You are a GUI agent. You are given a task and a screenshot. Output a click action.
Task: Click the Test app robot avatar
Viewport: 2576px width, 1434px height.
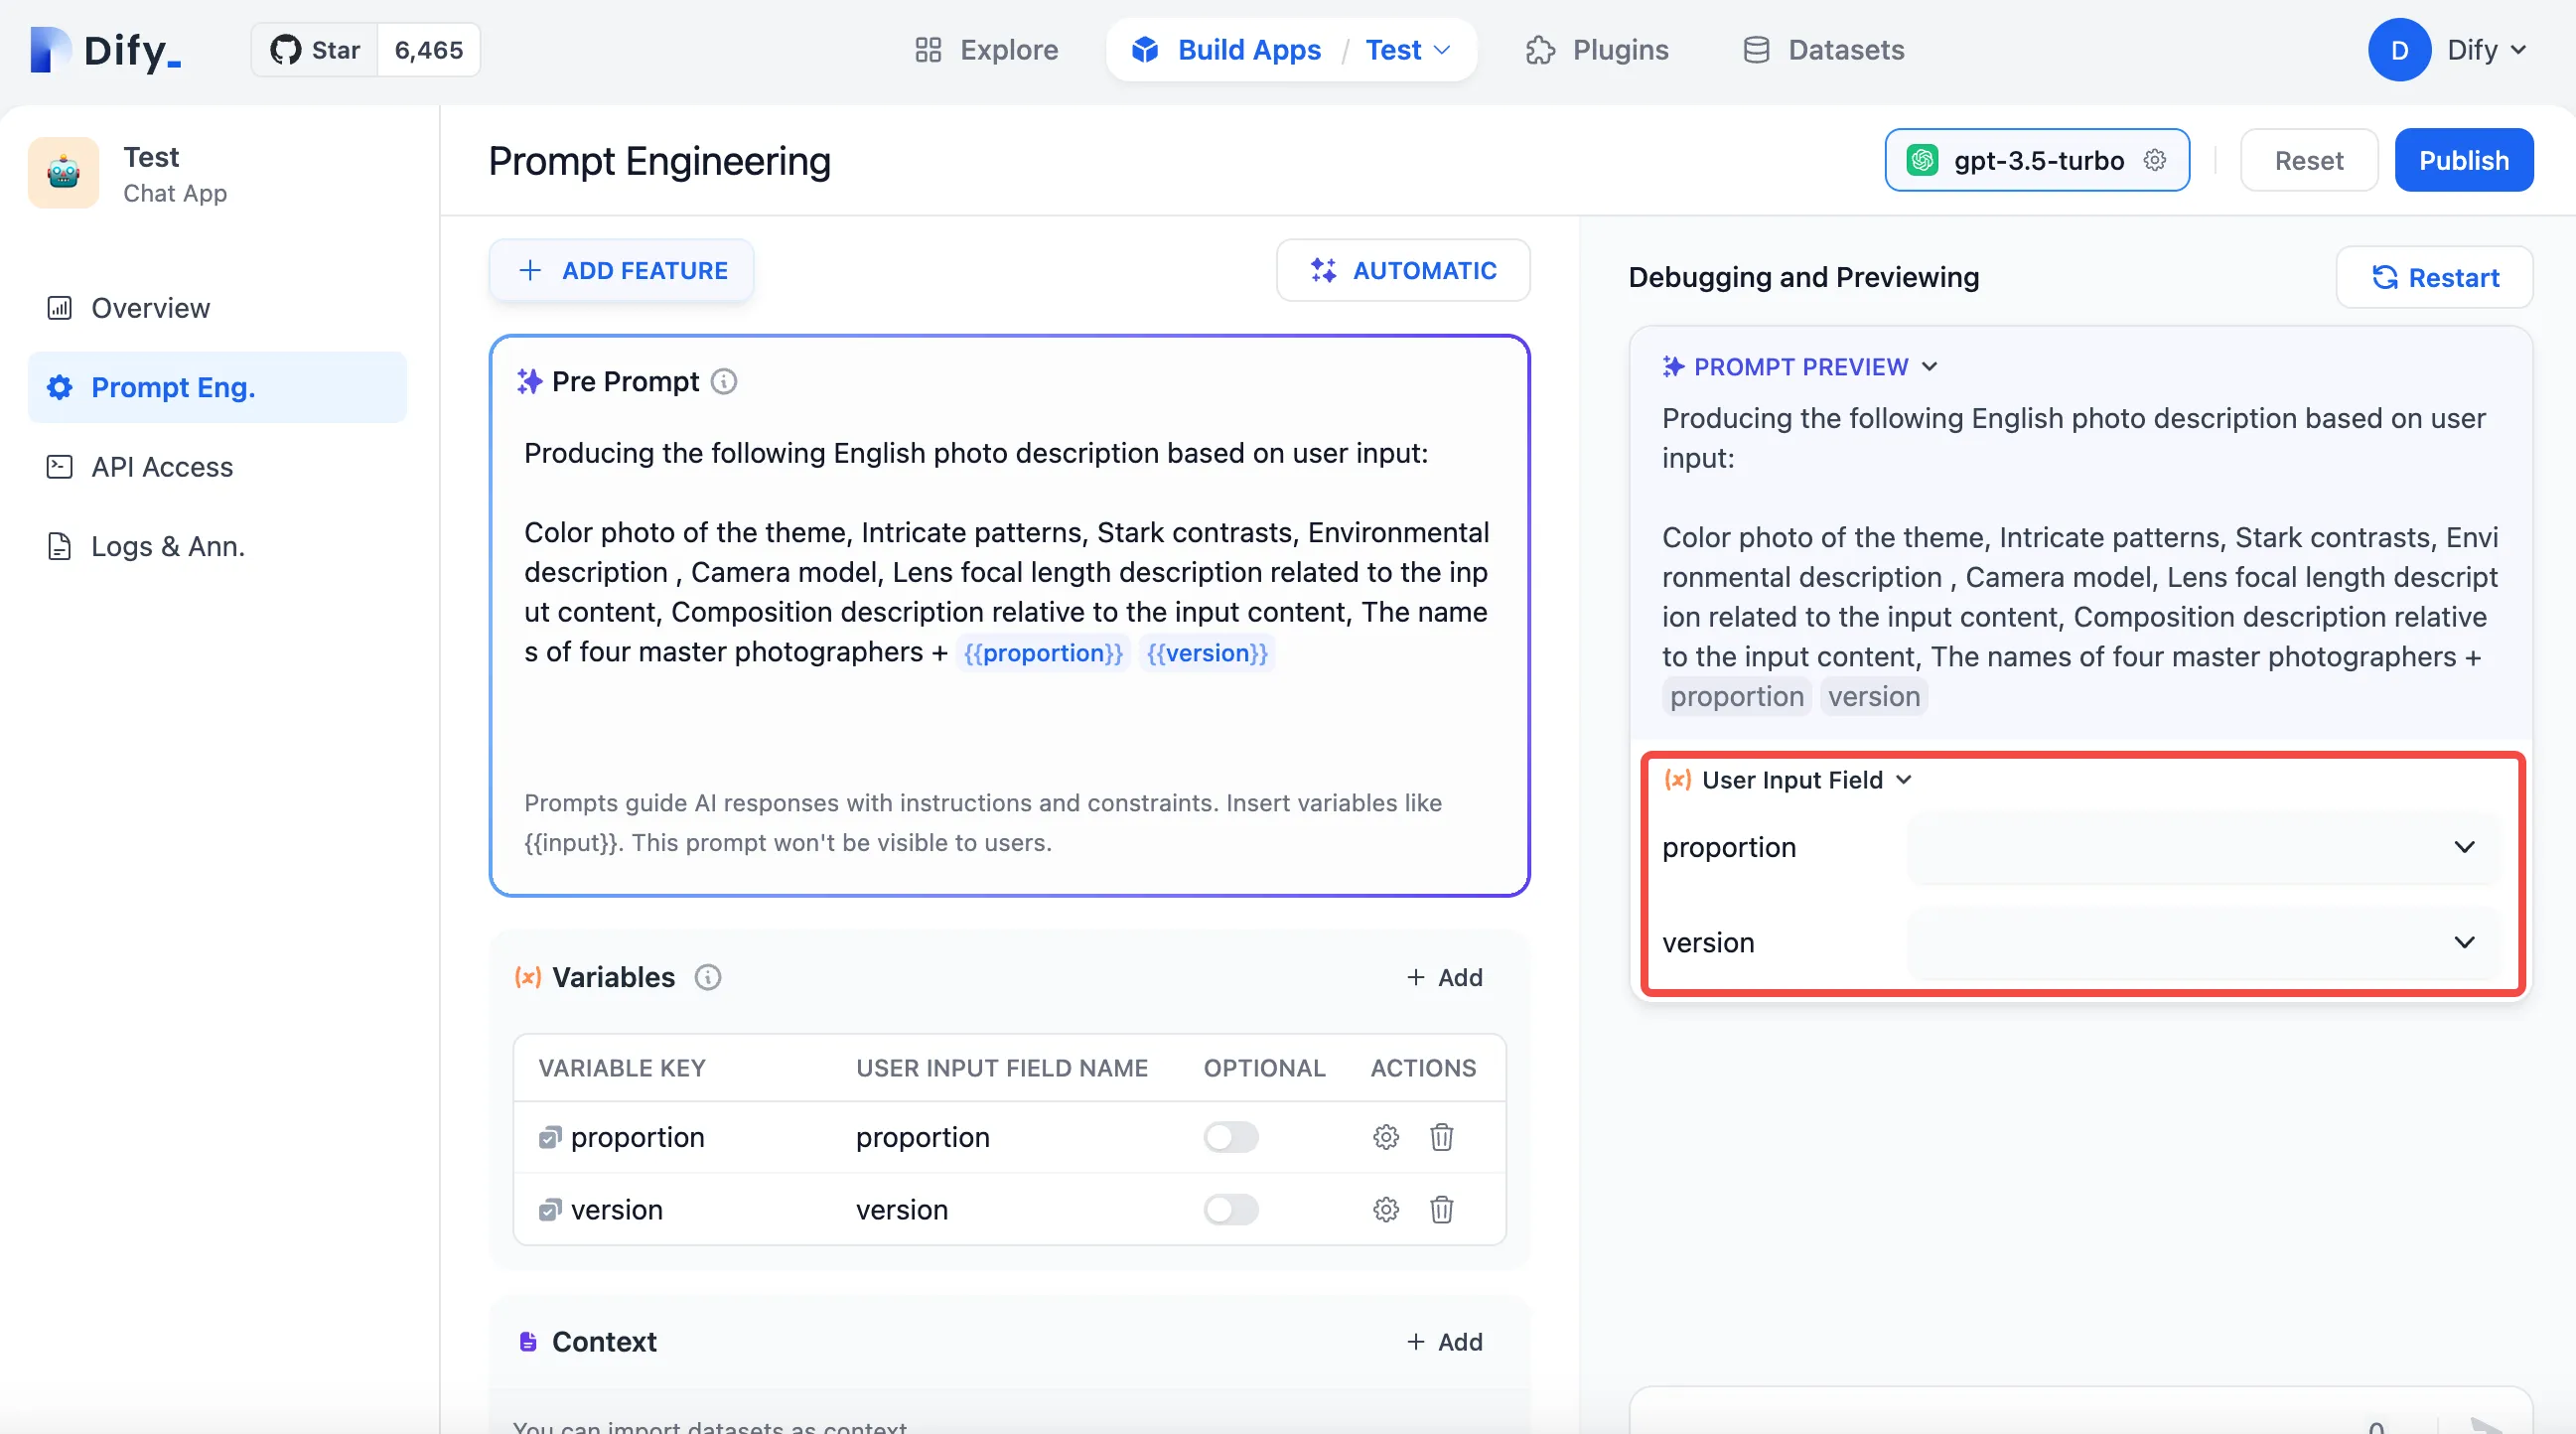(x=64, y=174)
